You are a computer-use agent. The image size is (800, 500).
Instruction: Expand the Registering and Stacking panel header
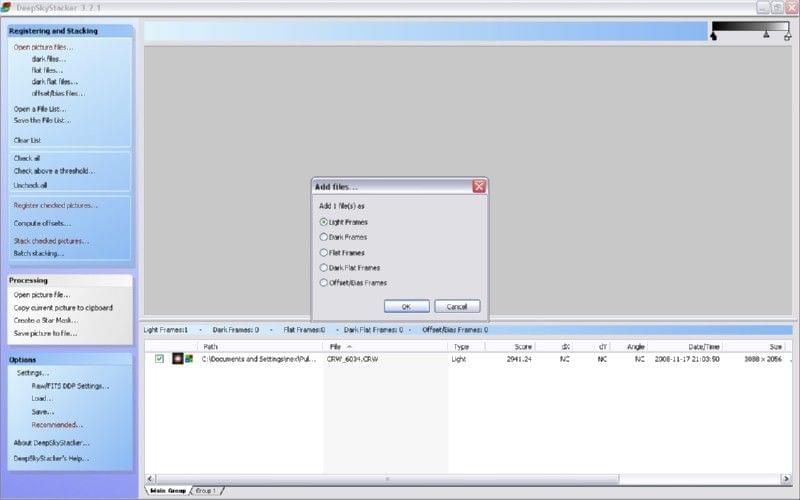pyautogui.click(x=70, y=31)
